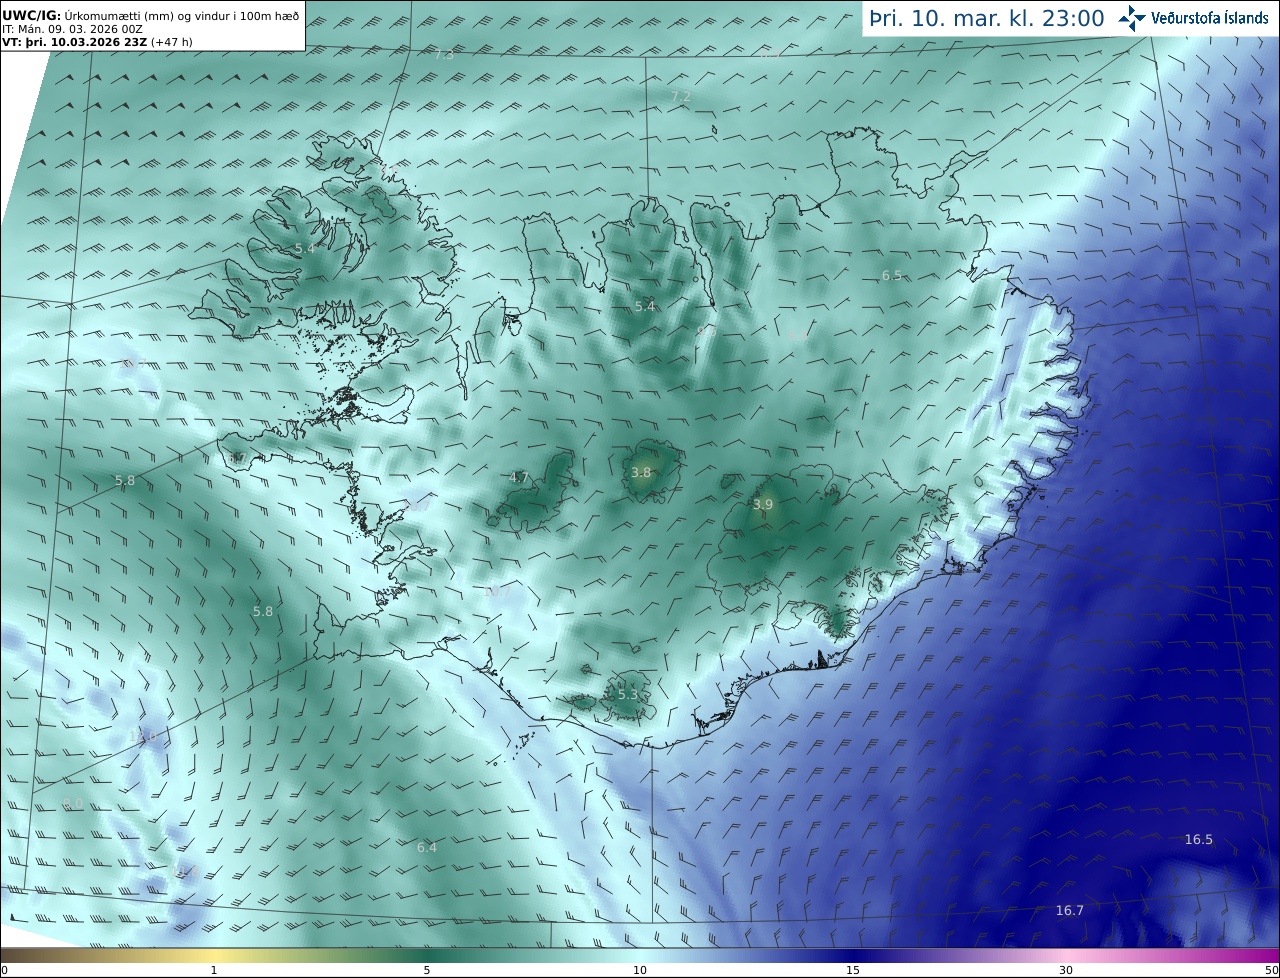This screenshot has width=1280, height=978.
Task: Click the 6.5 value label on map
Action: [x=892, y=275]
